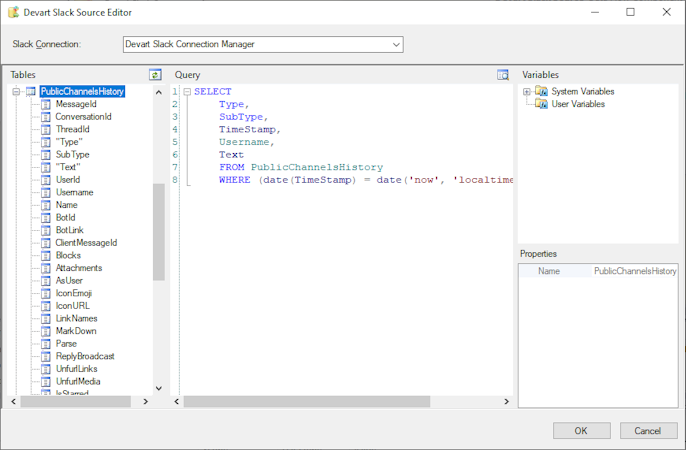Click the ConversationId column icon
The width and height of the screenshot is (686, 450).
(46, 117)
